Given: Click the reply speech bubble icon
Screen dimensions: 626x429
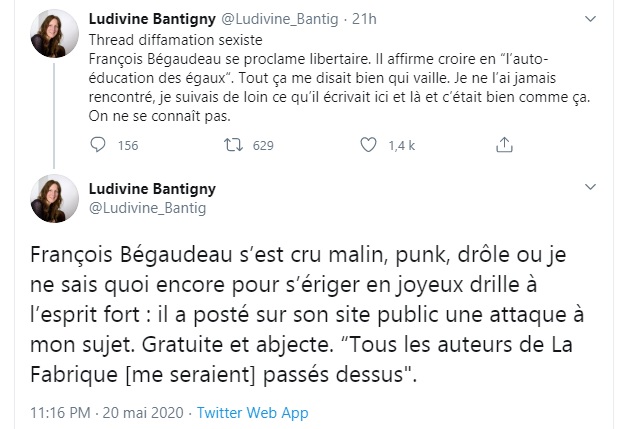Looking at the screenshot, I should [97, 146].
